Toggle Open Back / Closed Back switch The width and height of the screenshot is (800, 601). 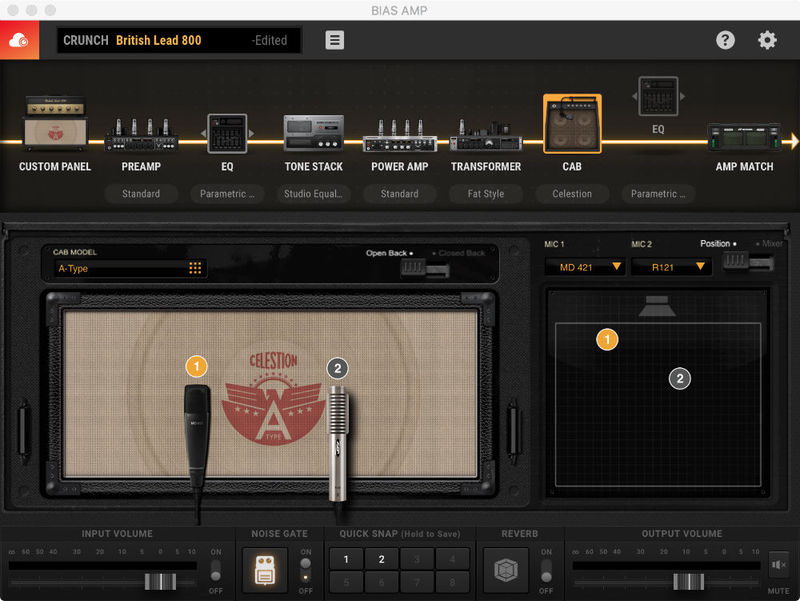(424, 268)
